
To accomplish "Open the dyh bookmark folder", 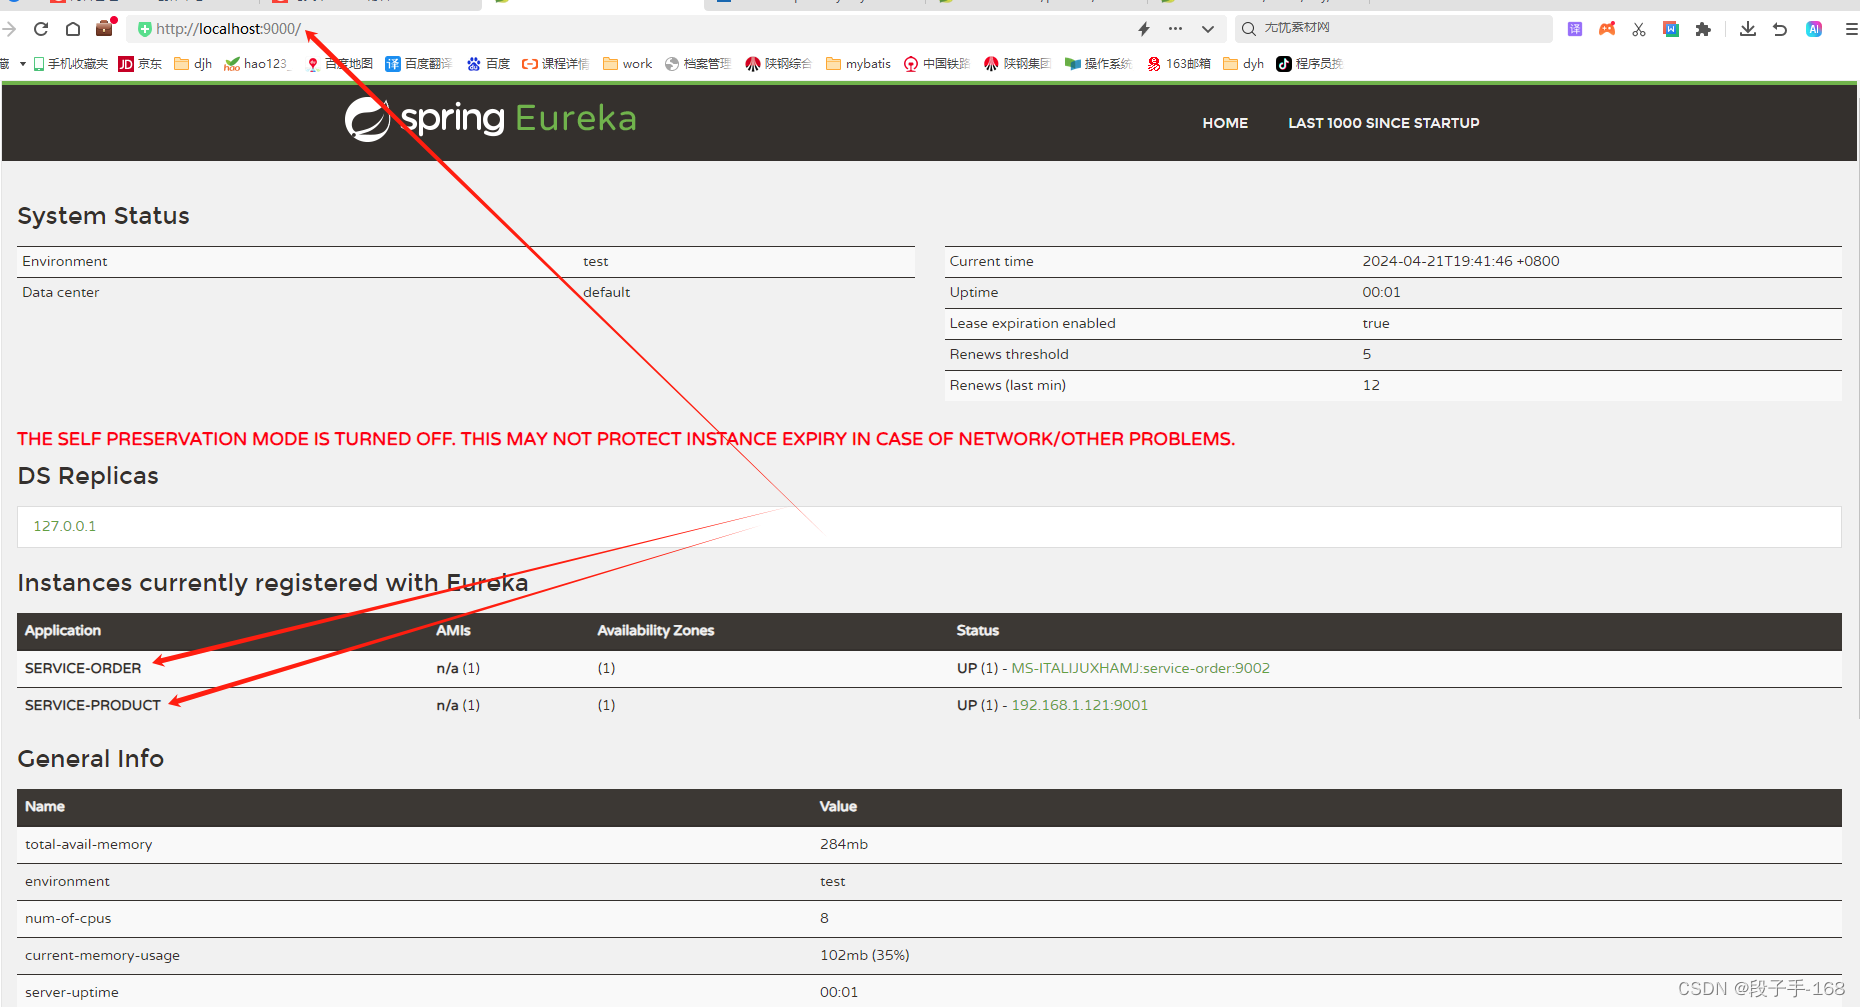I will [1244, 63].
